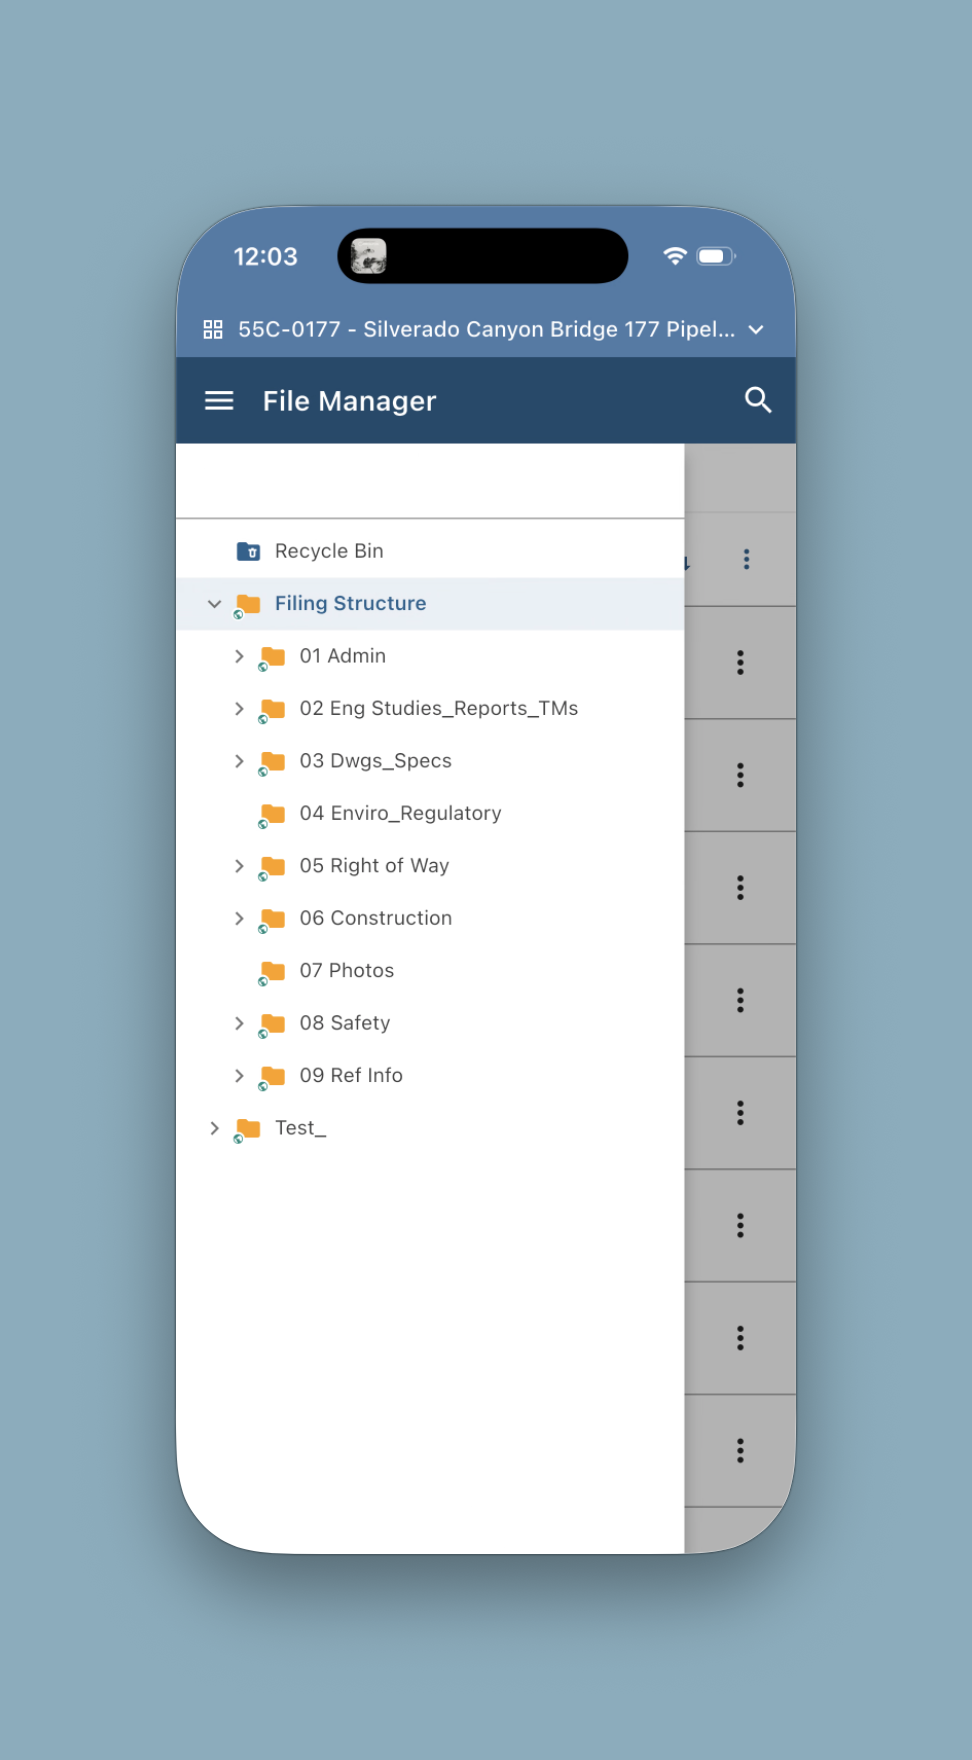Open the blue three-dot header options menu
The width and height of the screenshot is (972, 1760).
click(x=746, y=559)
